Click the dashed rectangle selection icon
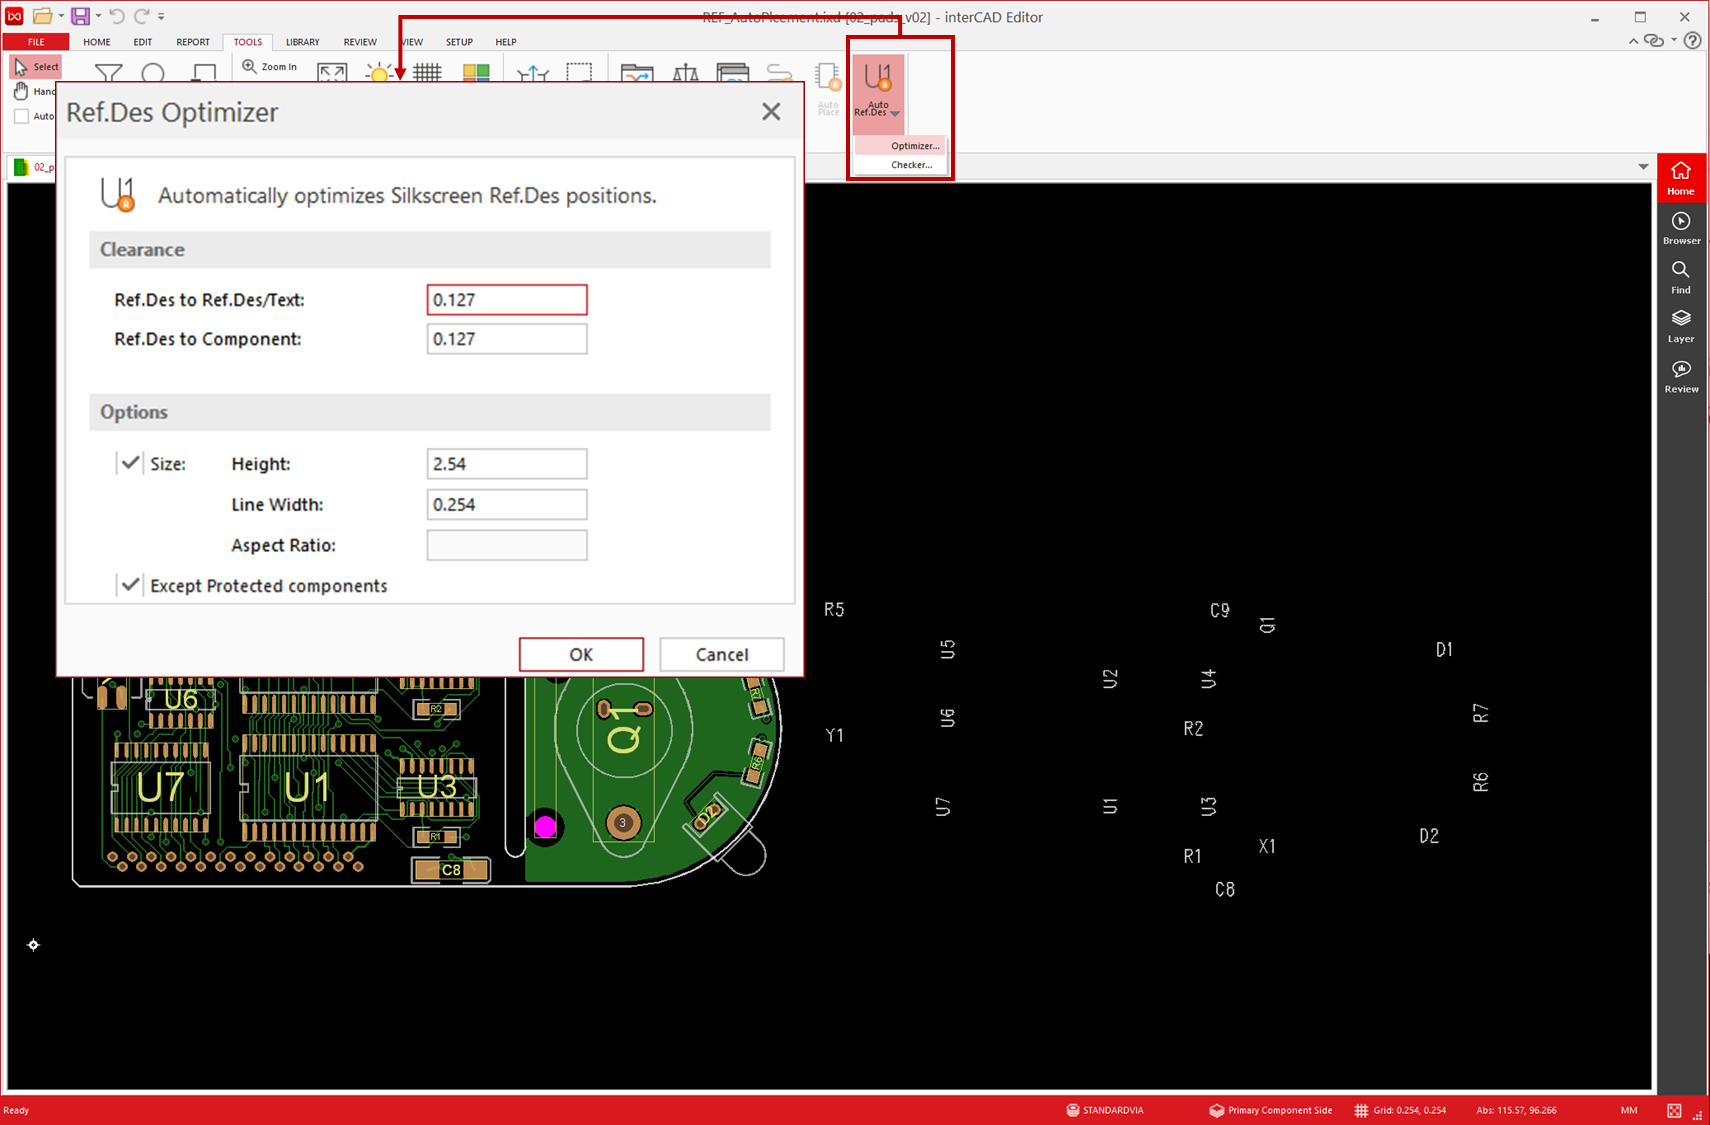The height and width of the screenshot is (1125, 1710). click(x=579, y=73)
